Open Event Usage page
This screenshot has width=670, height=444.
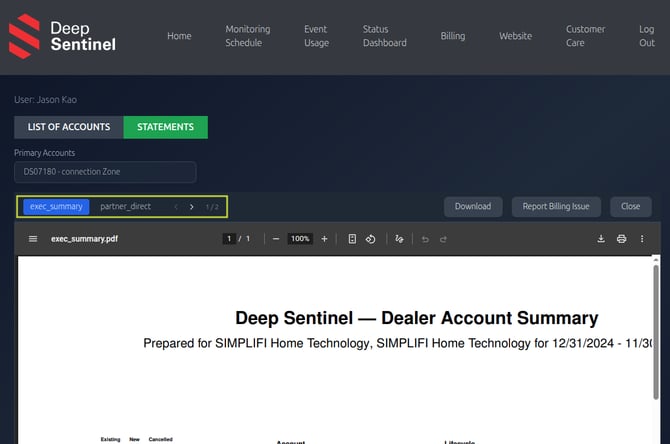[x=316, y=36]
